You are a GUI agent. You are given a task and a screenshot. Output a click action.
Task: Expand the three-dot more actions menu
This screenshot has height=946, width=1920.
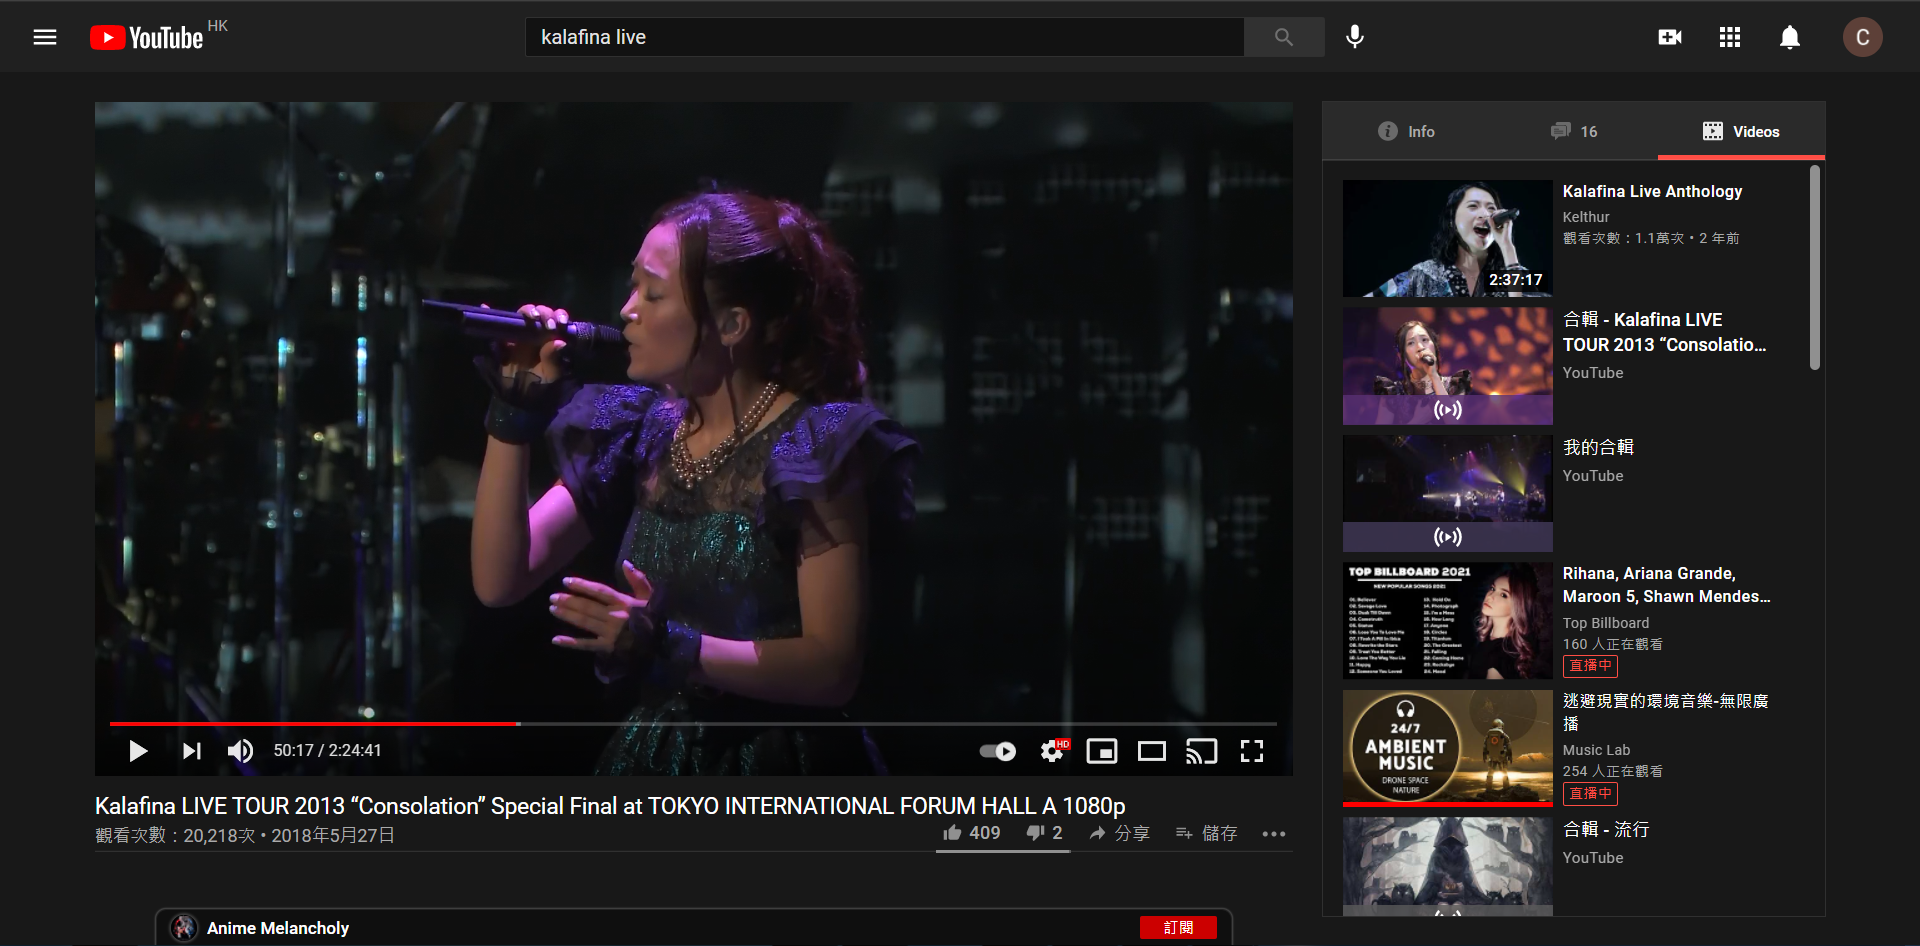(x=1273, y=834)
